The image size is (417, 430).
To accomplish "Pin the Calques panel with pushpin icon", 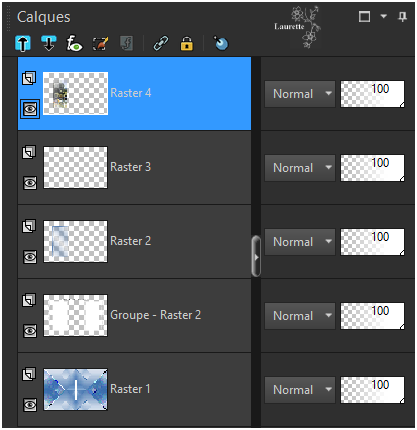I will point(402,17).
